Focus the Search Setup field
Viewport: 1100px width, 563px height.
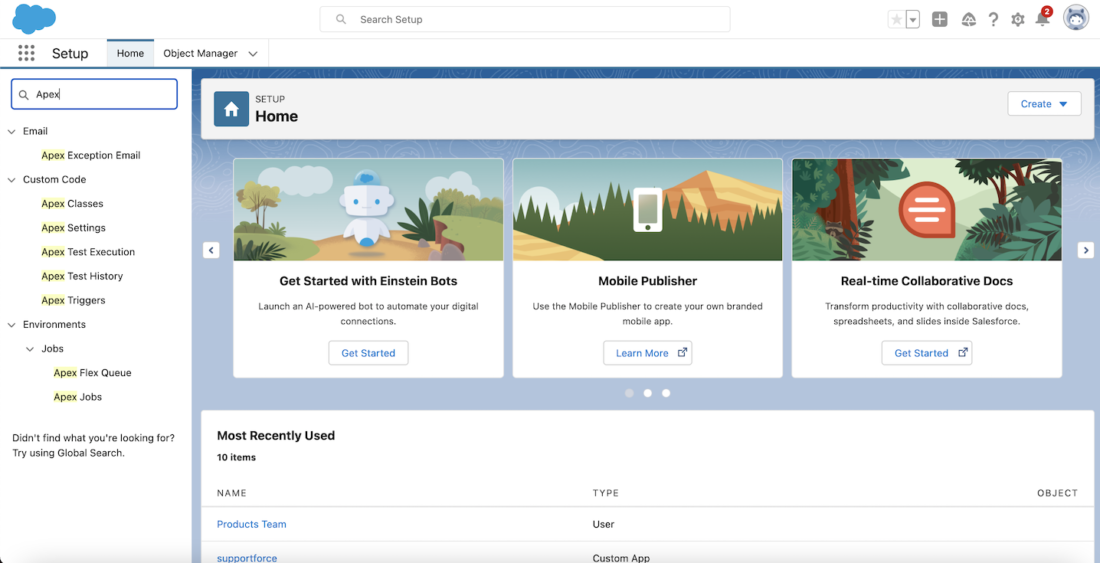(525, 20)
